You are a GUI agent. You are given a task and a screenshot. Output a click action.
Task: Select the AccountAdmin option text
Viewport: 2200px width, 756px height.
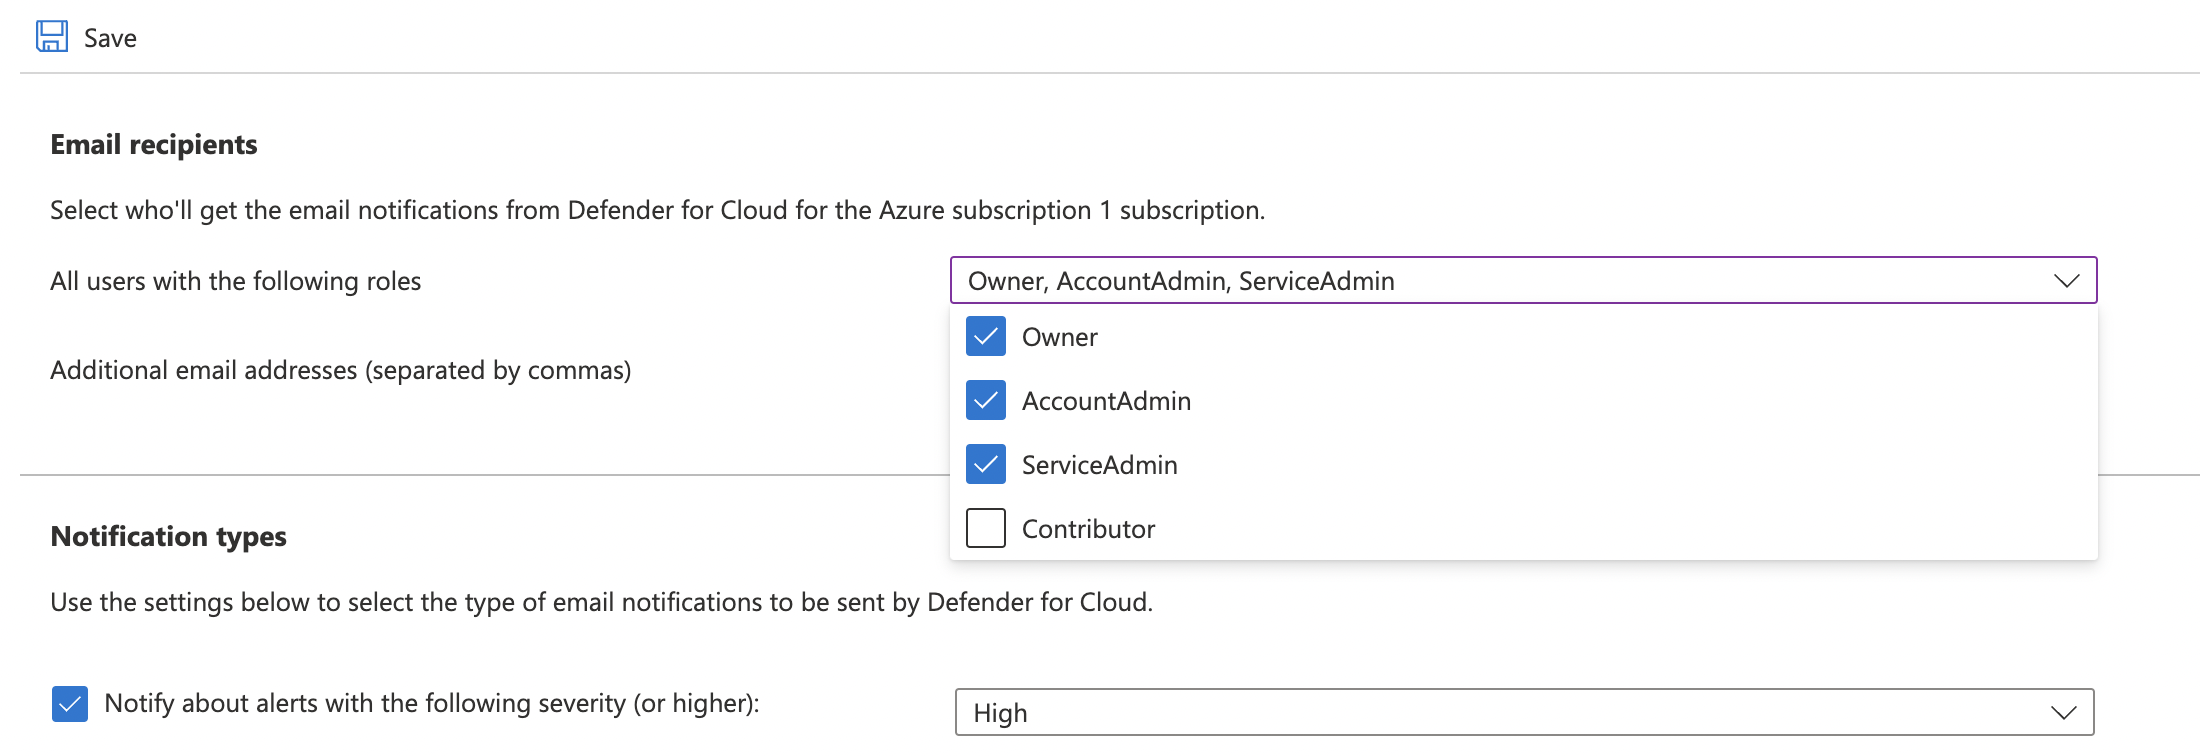tap(1106, 401)
